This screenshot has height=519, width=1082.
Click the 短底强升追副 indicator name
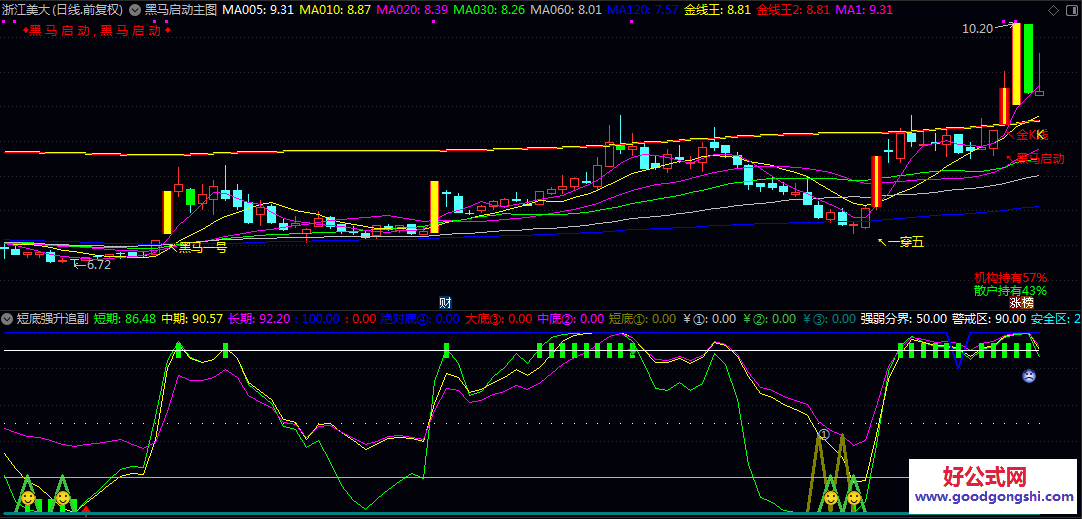[x=52, y=319]
